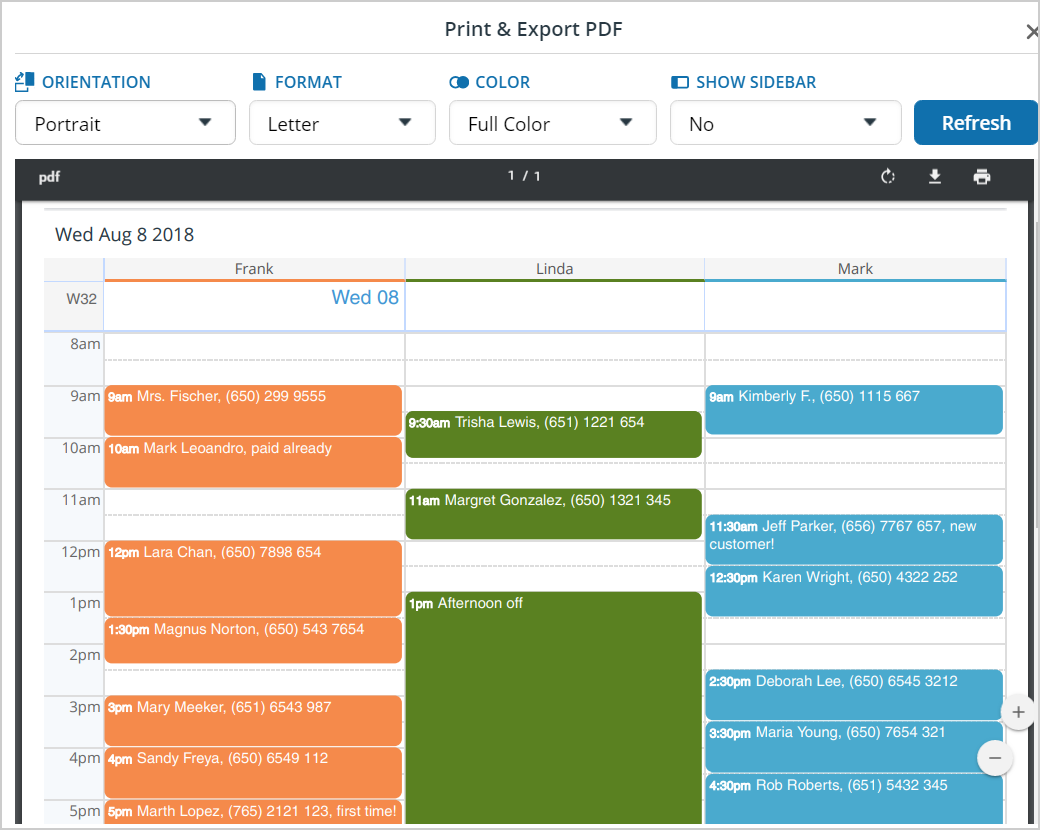Click the rotate page icon in PDF toolbar
The image size is (1040, 830).
[x=887, y=176]
